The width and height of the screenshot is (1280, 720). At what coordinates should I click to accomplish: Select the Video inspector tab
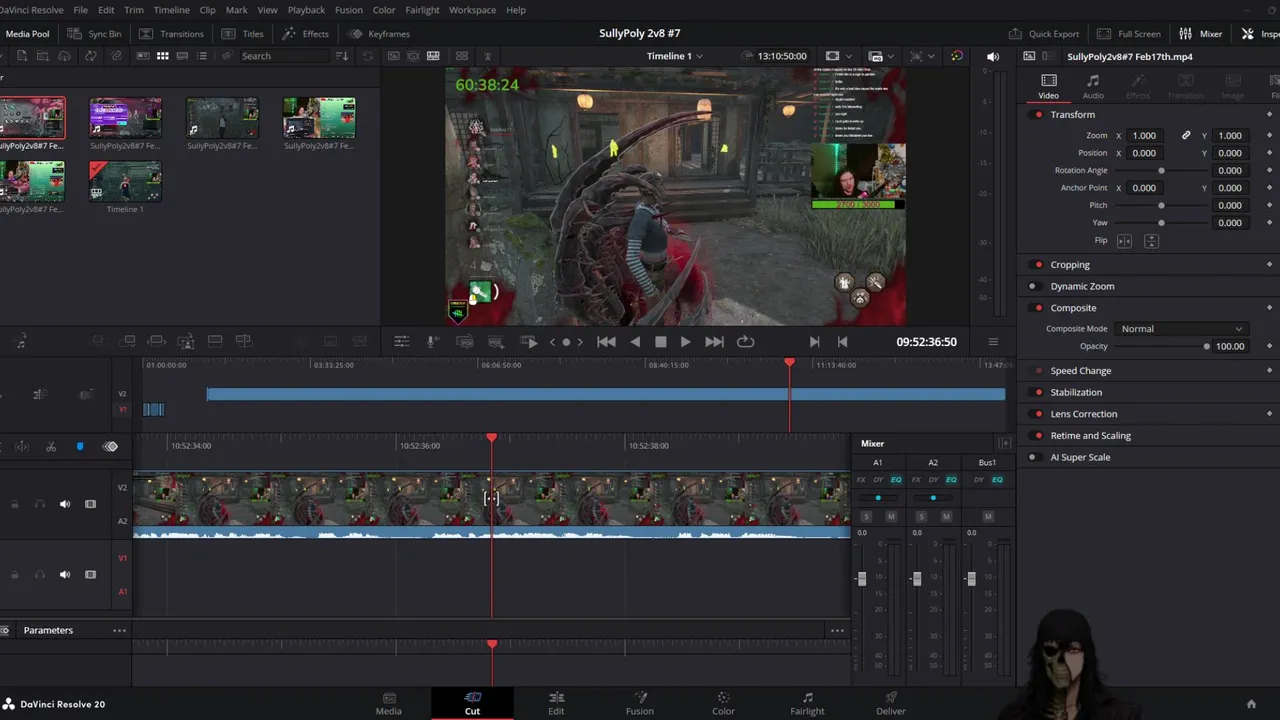[x=1048, y=86]
